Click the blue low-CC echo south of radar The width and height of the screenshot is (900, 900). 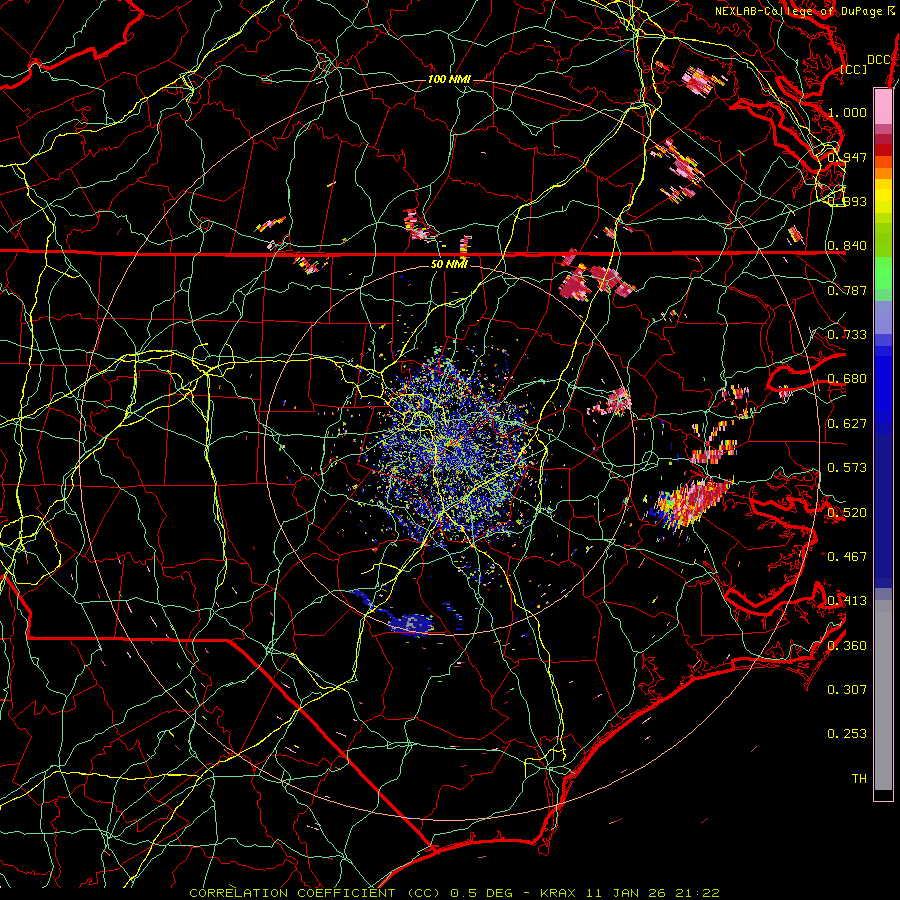coord(410,623)
